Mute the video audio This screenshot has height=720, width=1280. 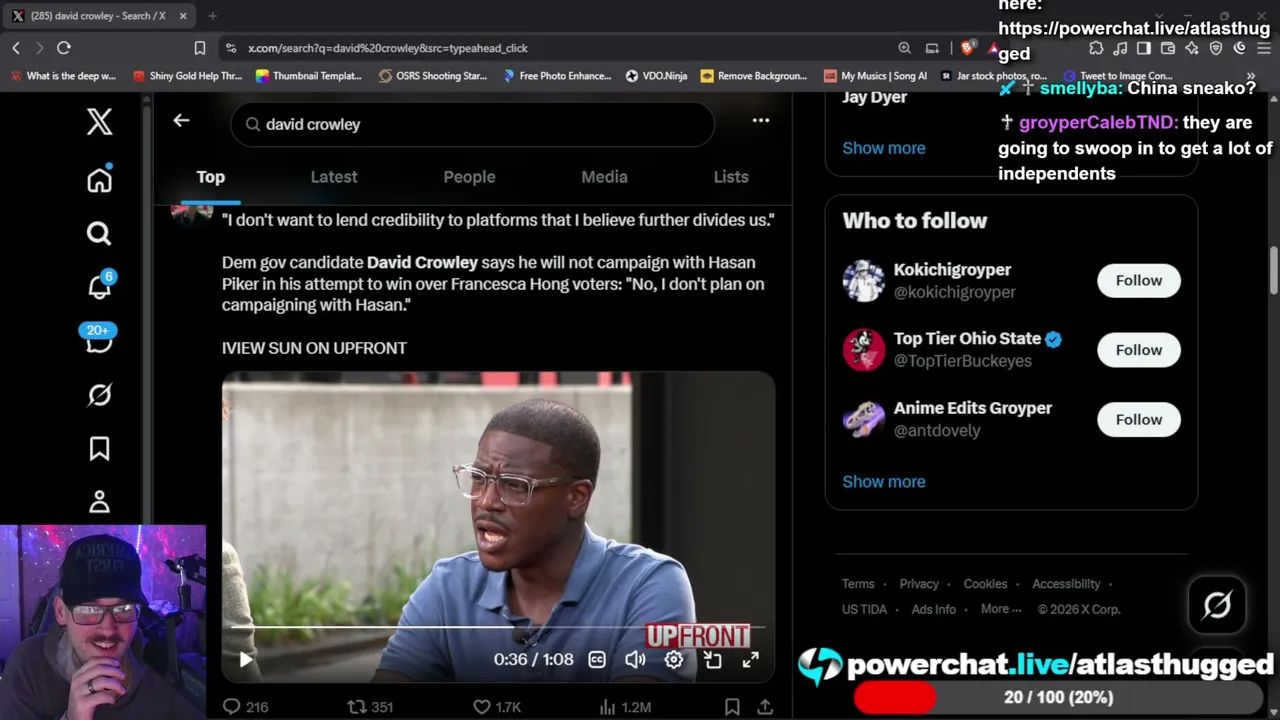tap(635, 659)
